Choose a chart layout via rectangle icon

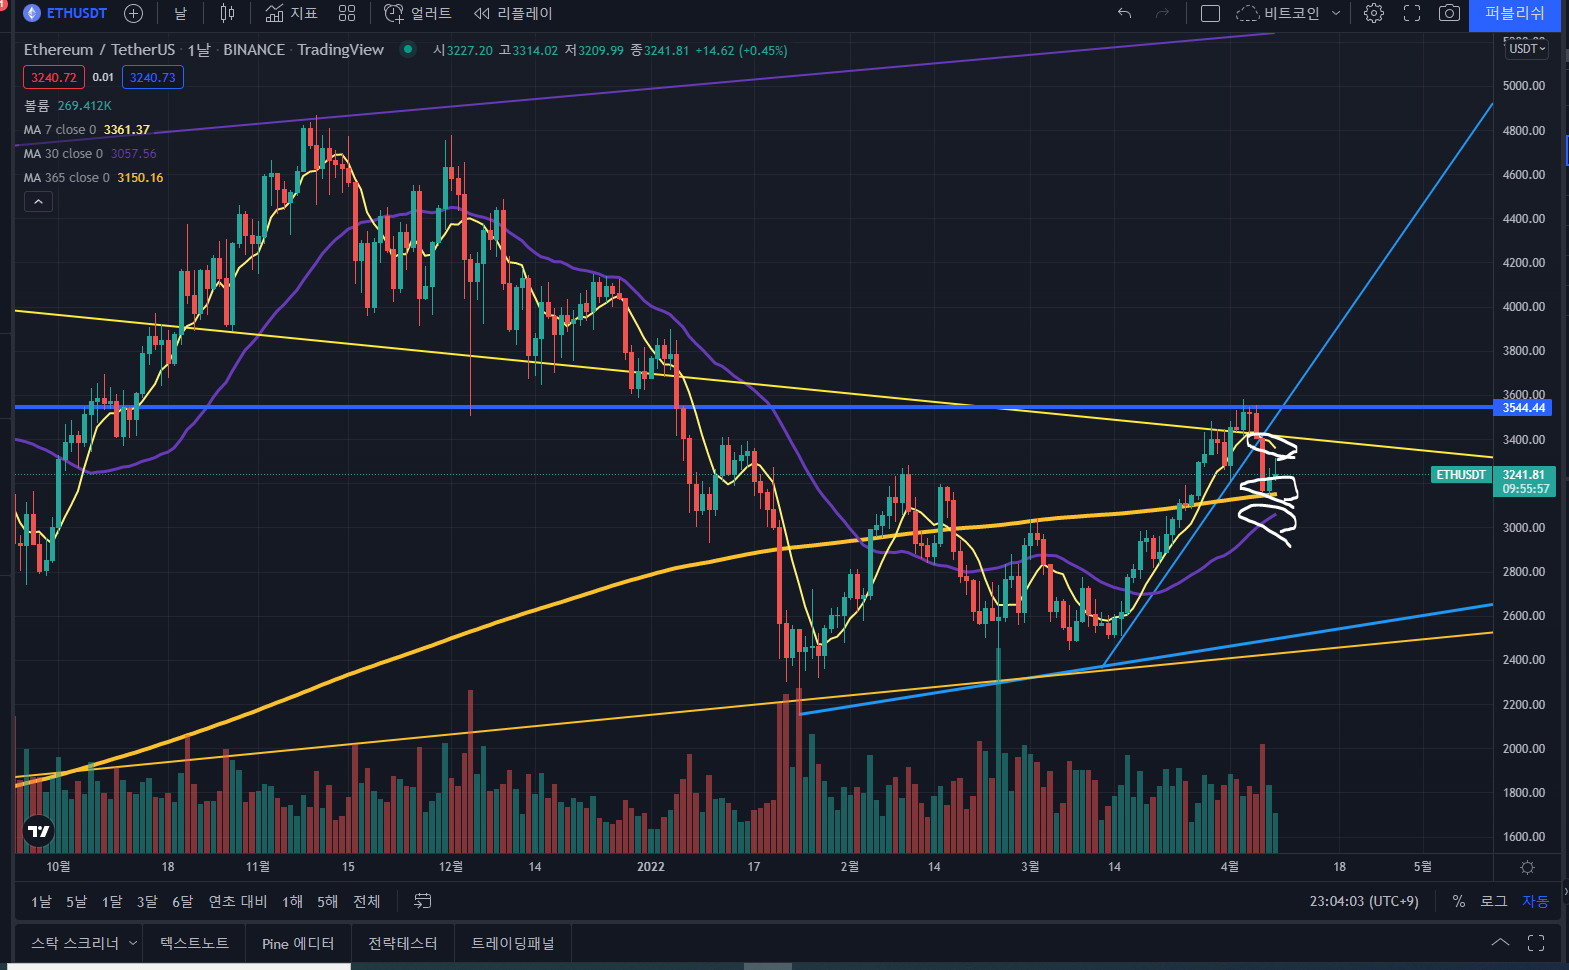(x=1210, y=13)
